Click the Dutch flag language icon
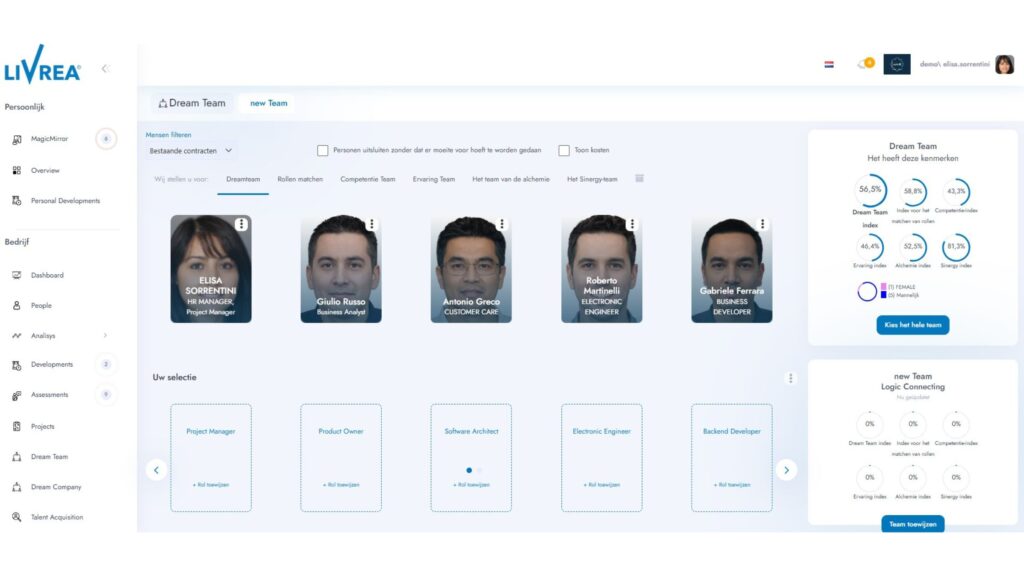The height and width of the screenshot is (576, 1024). [829, 64]
